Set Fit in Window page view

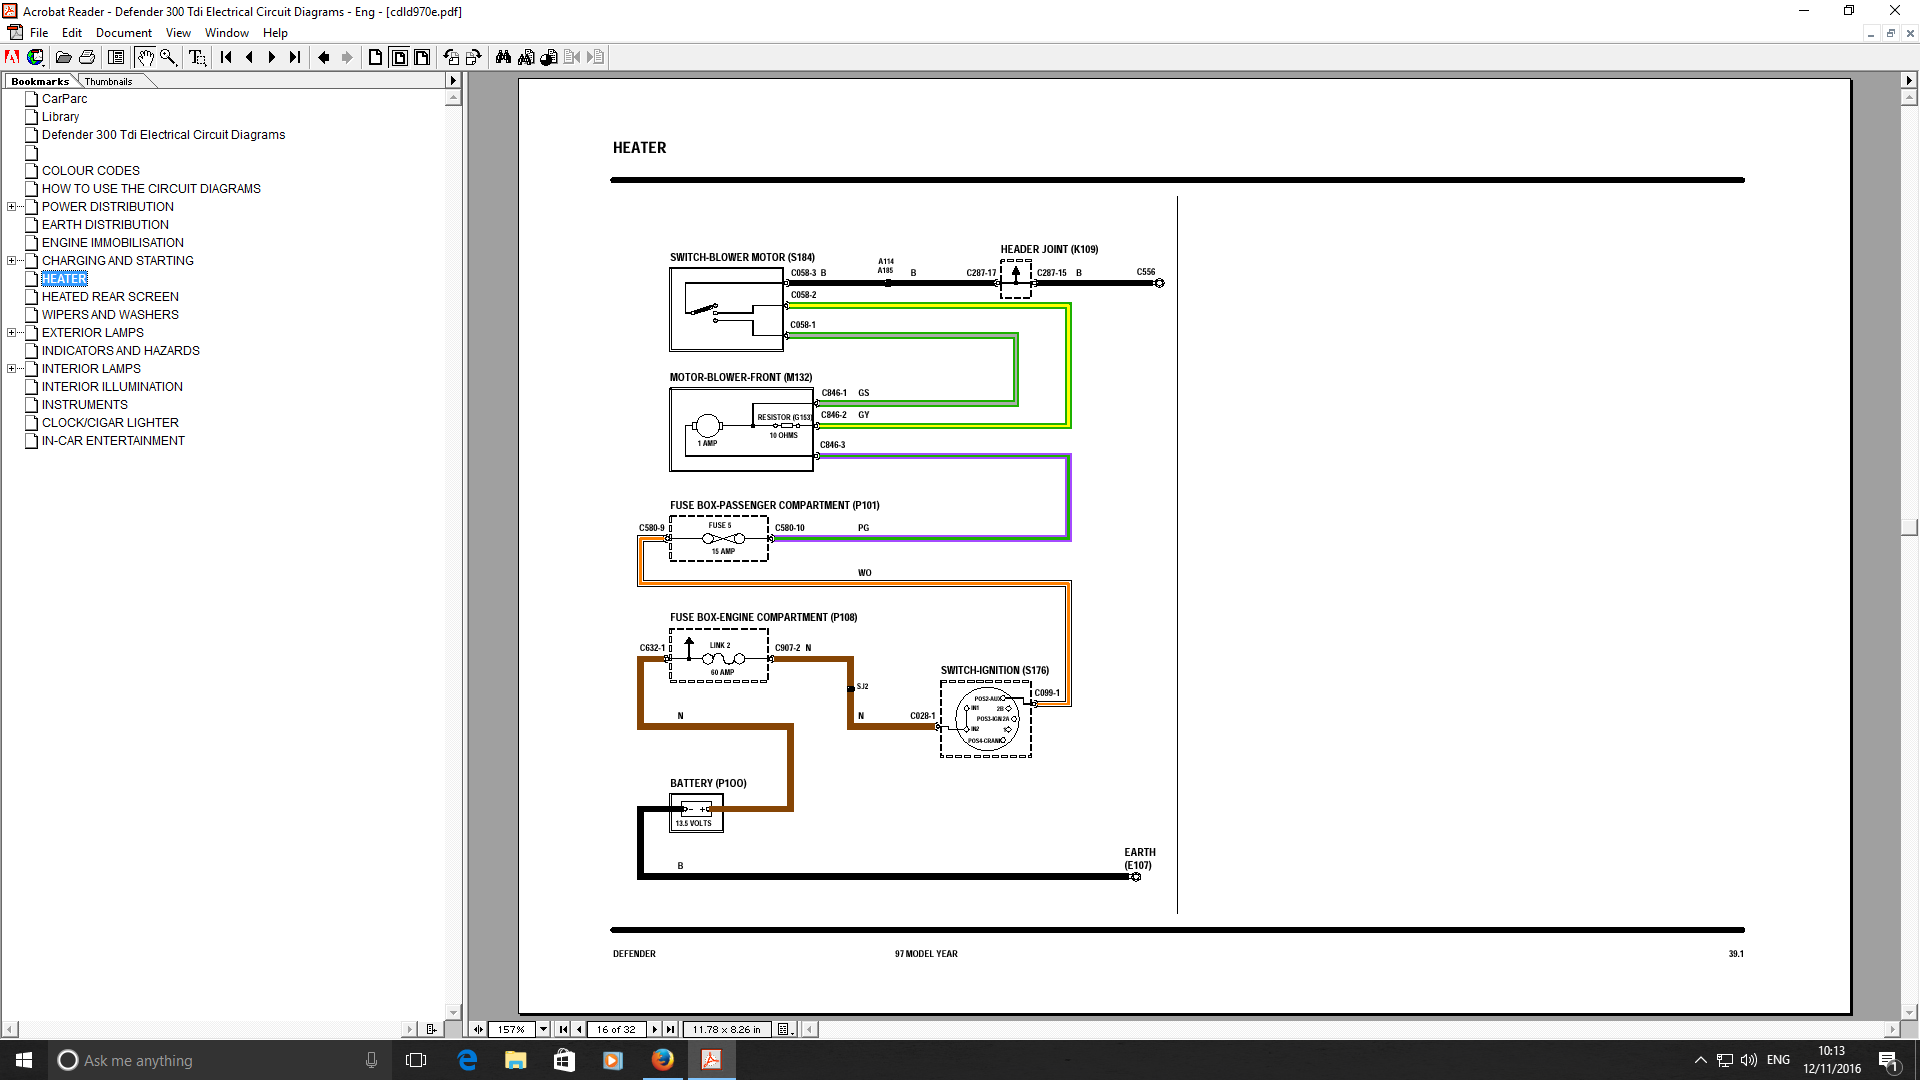pos(399,57)
